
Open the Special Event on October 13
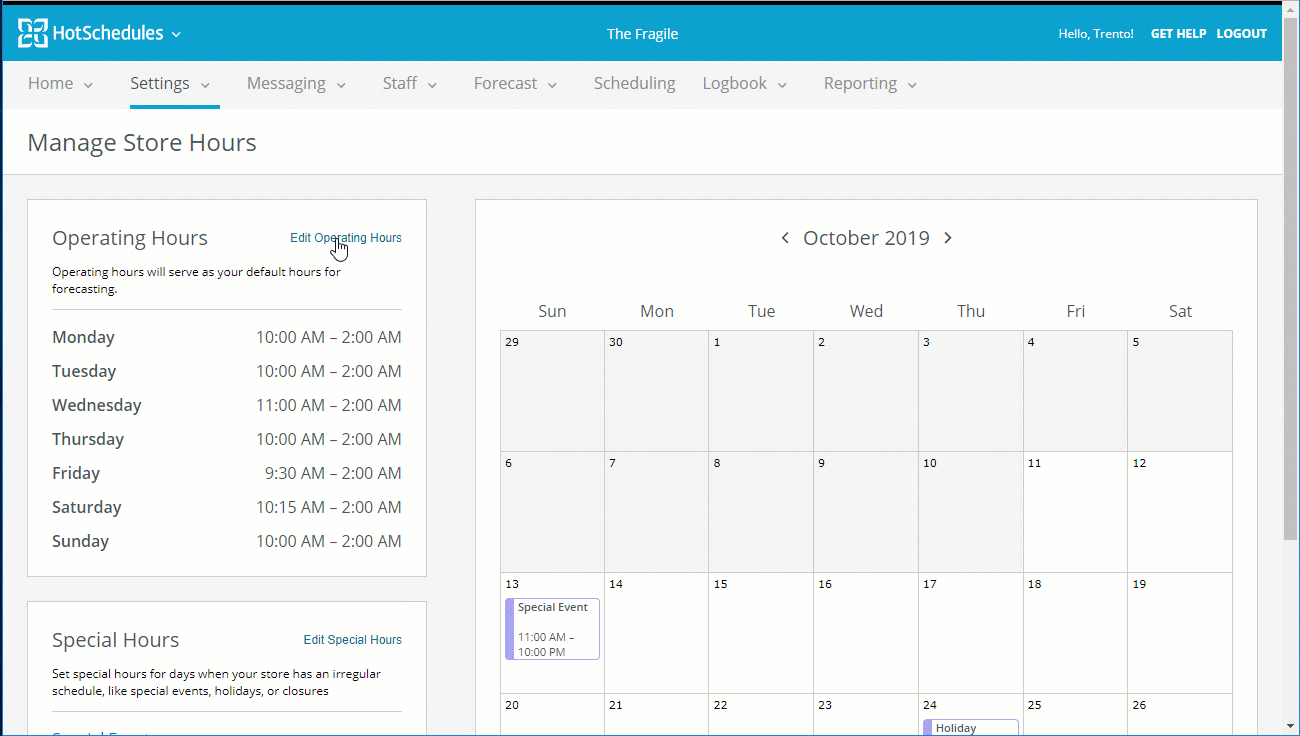pyautogui.click(x=552, y=627)
